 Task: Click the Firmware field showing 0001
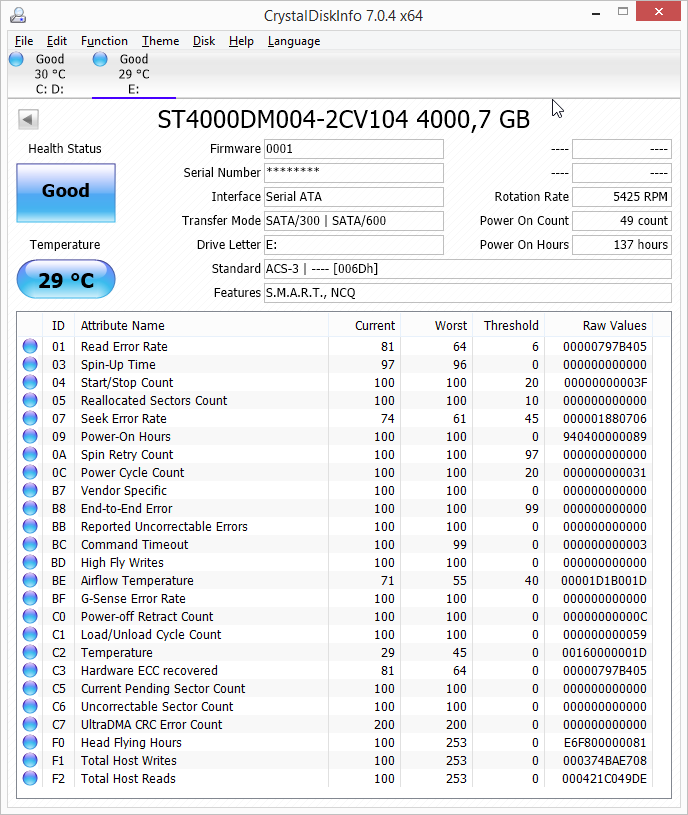tap(353, 149)
